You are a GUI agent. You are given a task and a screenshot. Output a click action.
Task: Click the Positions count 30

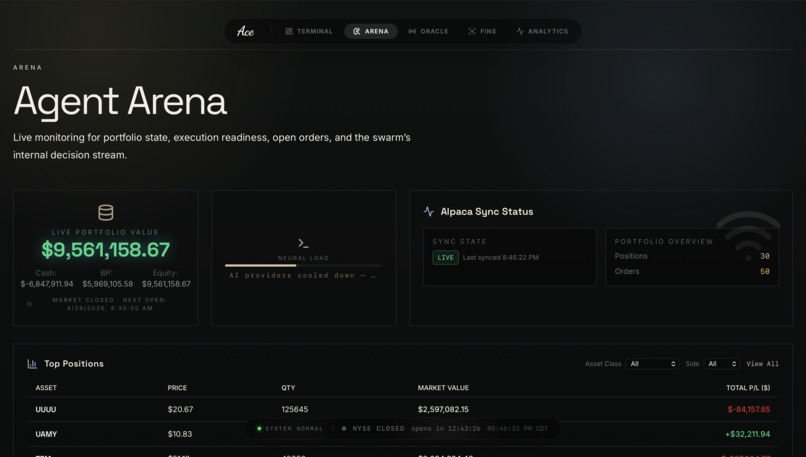[765, 256]
